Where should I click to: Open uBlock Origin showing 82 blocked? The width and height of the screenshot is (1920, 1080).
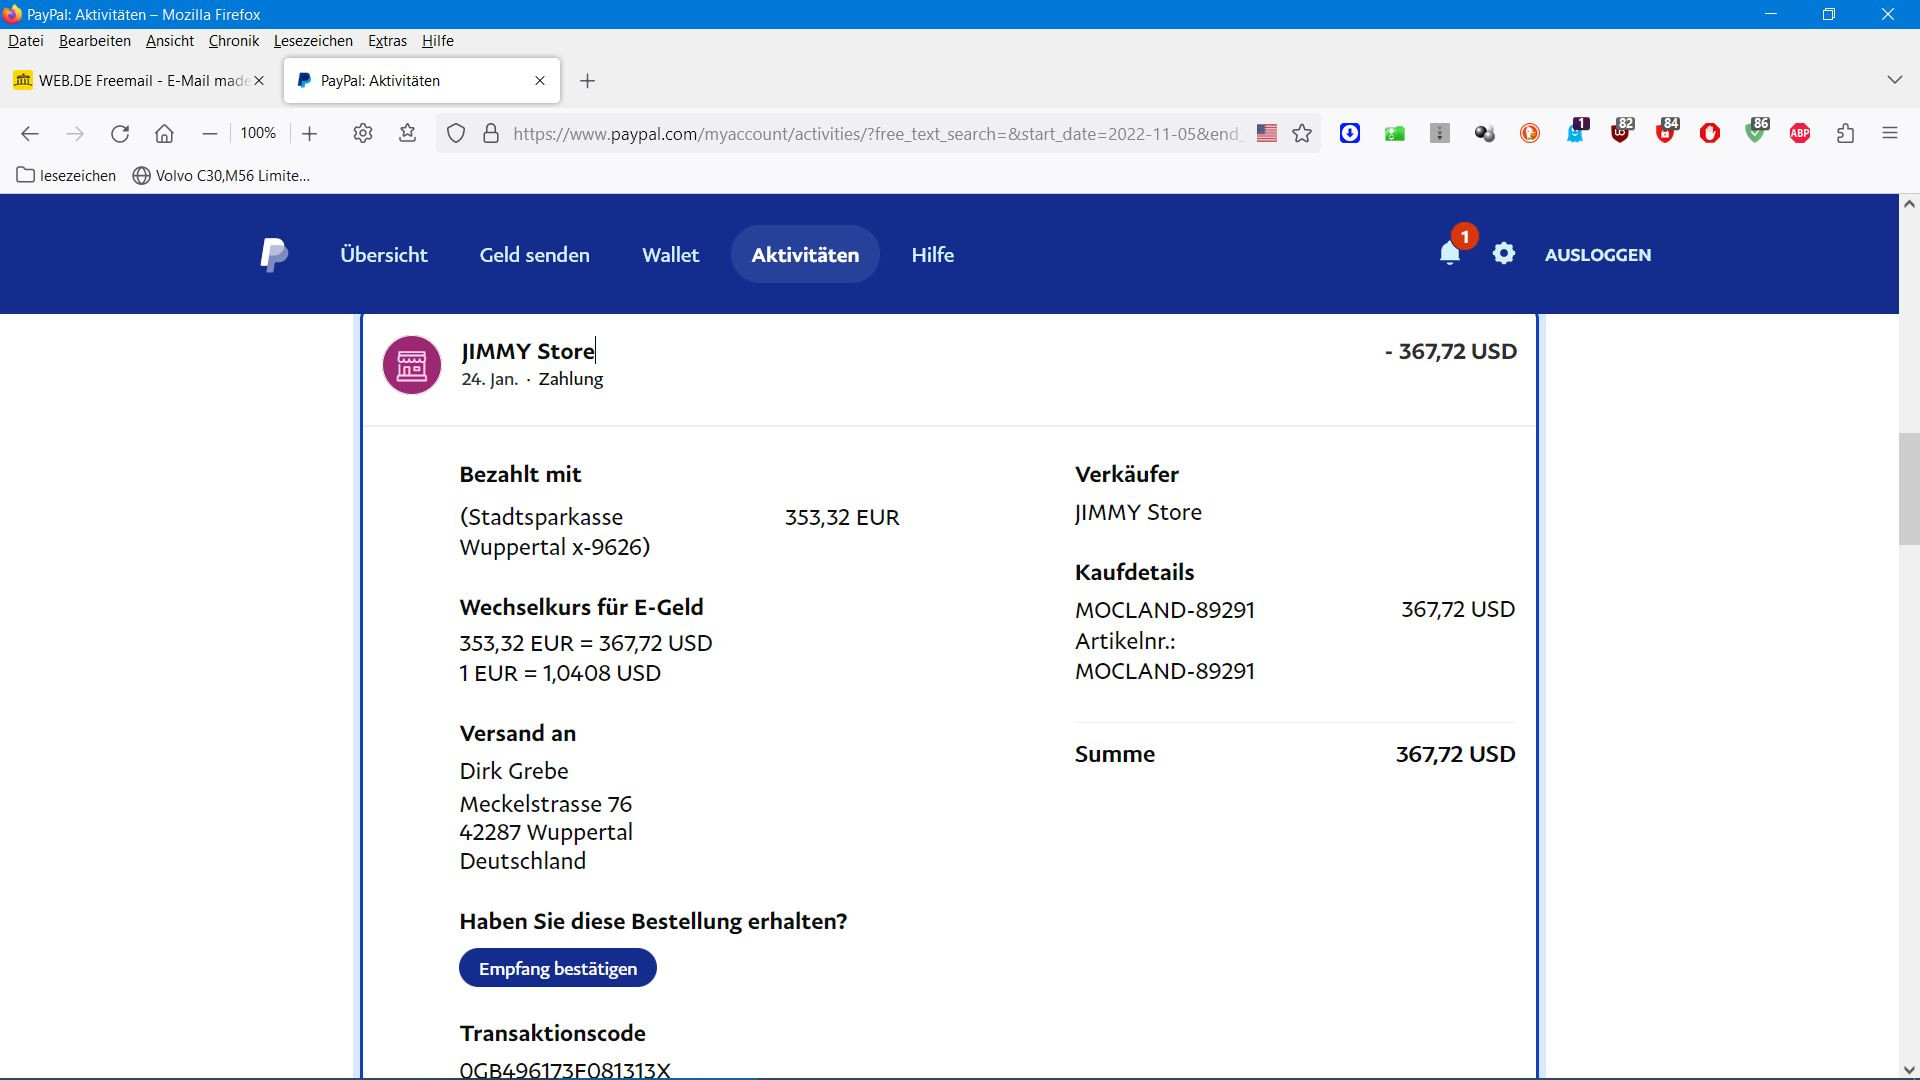pos(1621,132)
